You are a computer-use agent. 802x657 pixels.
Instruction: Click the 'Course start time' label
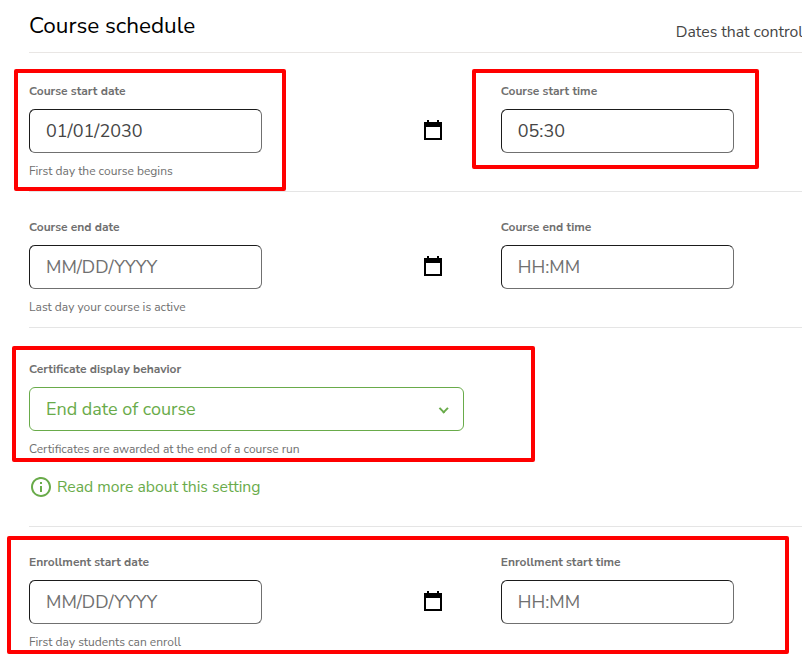549,91
